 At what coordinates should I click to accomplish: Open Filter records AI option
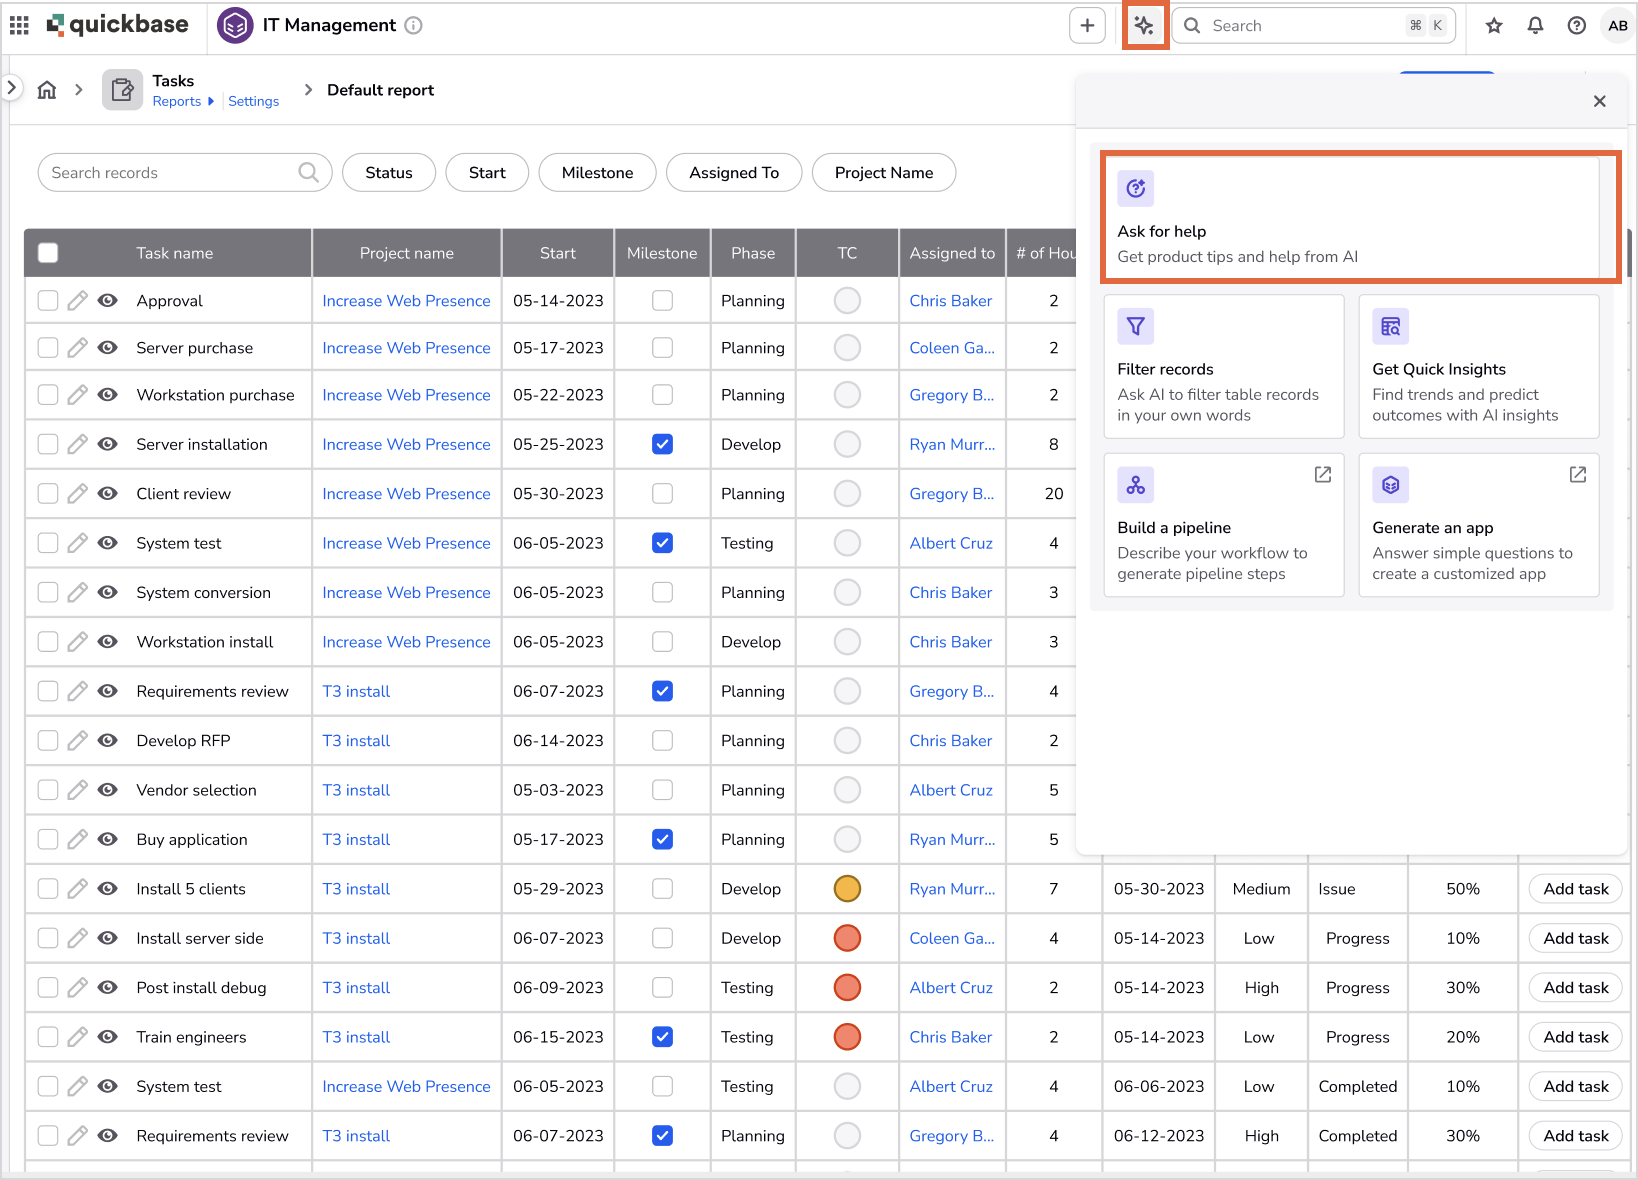click(x=1223, y=366)
